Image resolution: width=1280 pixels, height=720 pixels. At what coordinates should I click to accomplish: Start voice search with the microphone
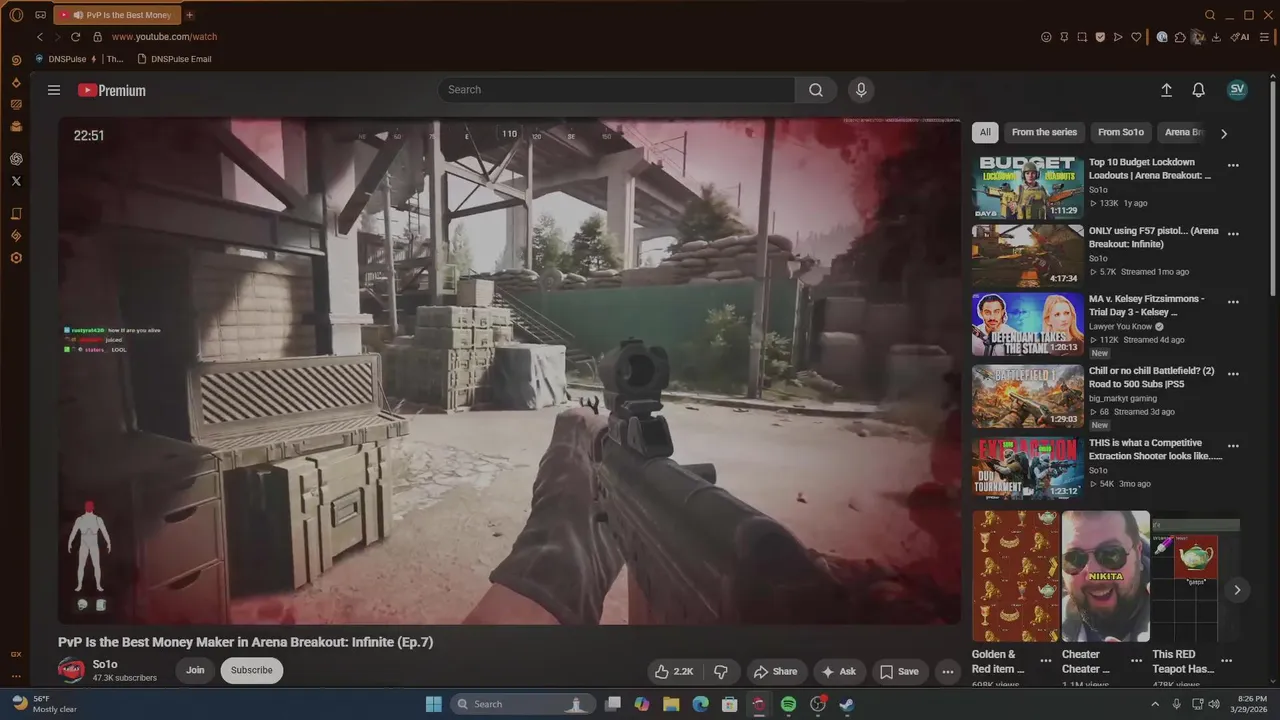[861, 90]
